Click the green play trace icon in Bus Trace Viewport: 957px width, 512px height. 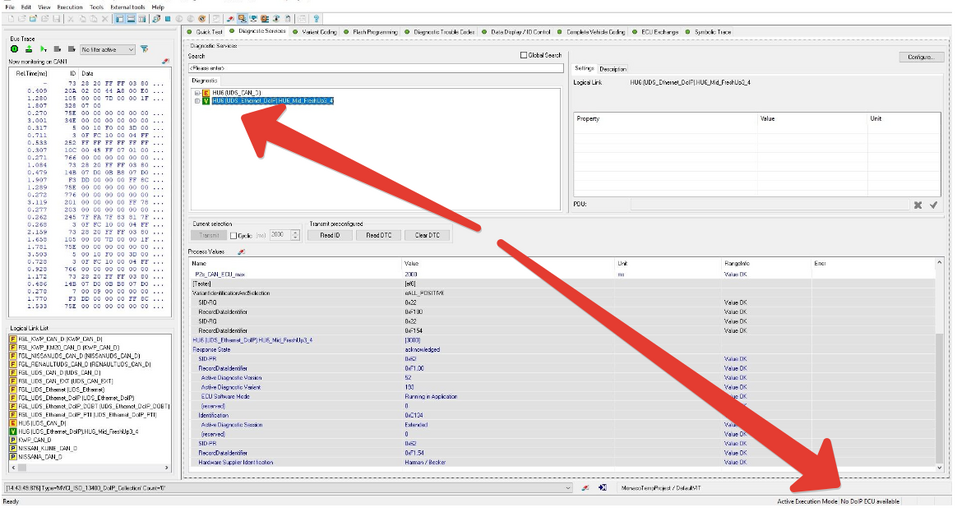43,49
